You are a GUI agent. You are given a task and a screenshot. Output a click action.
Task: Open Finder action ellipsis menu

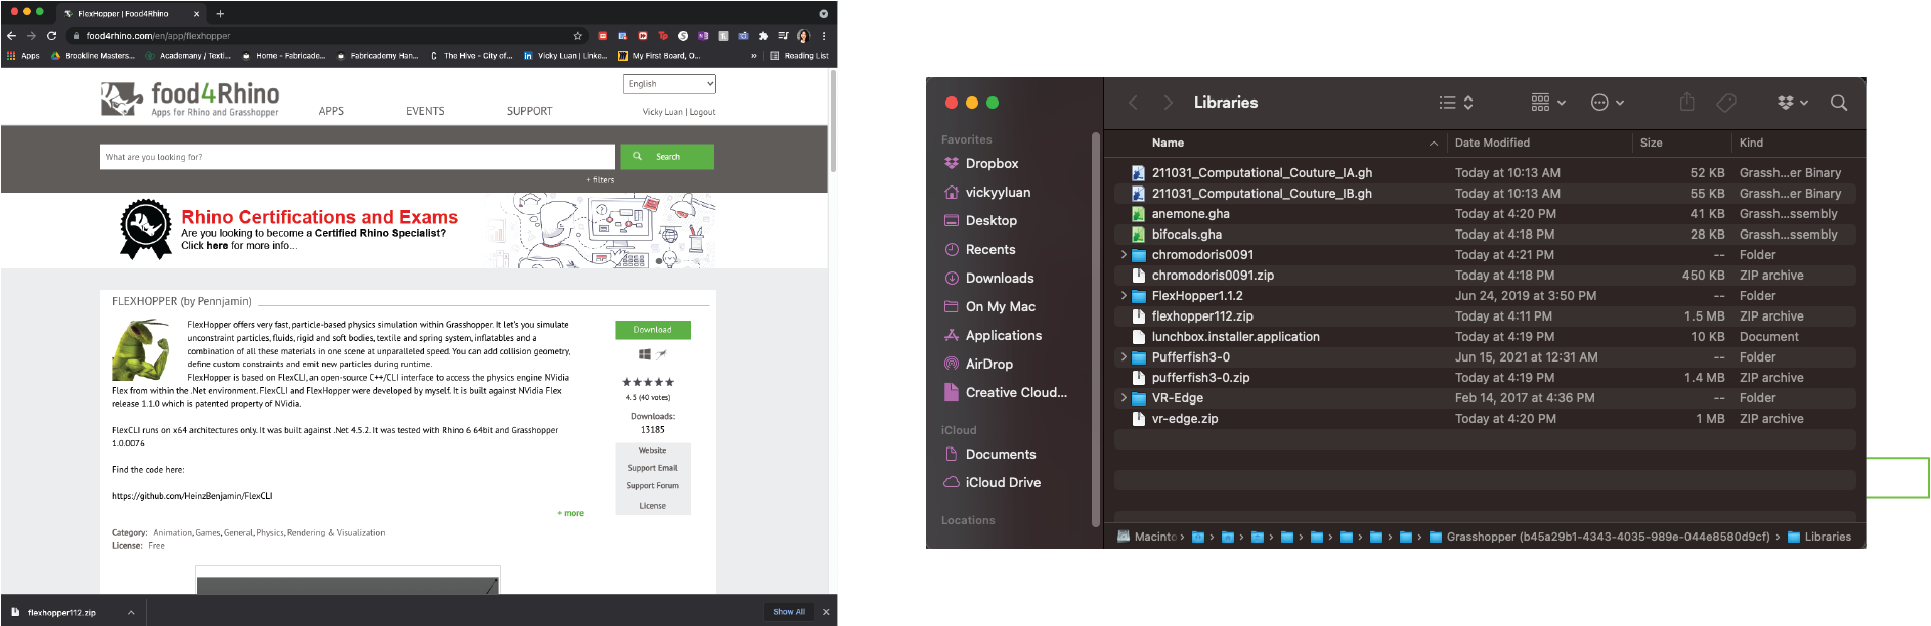[x=1607, y=102]
